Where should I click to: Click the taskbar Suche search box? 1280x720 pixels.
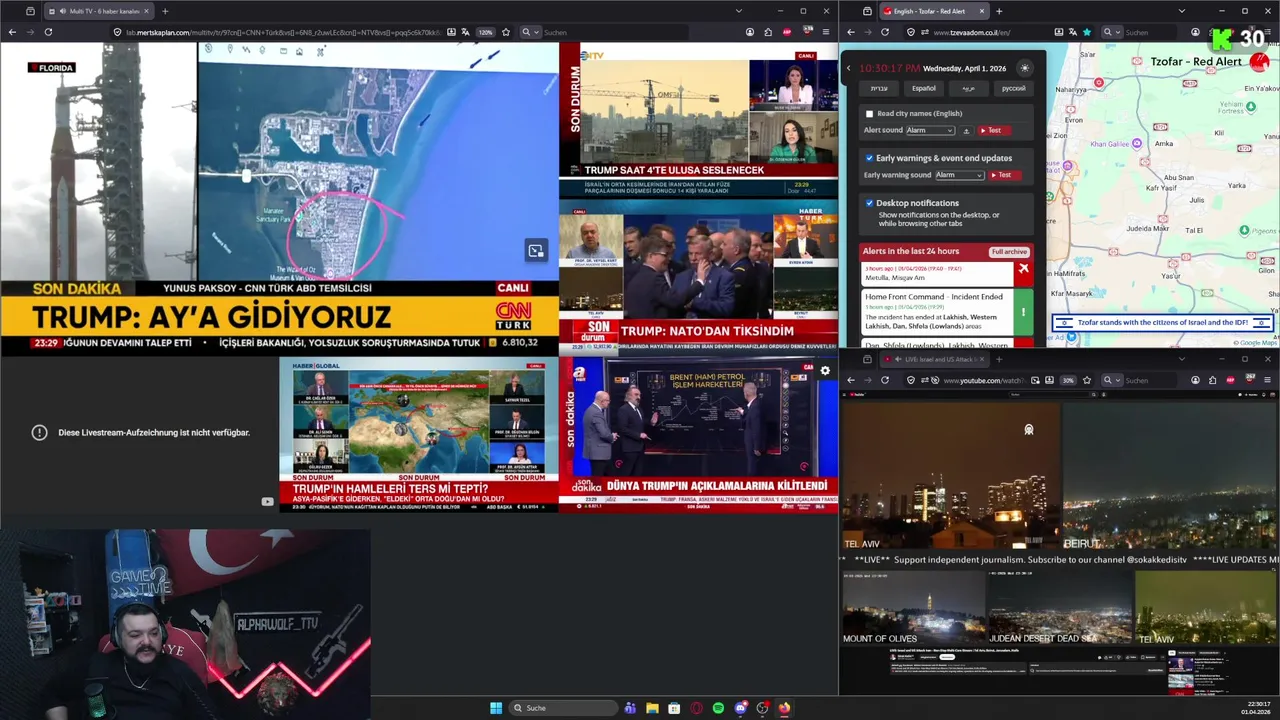point(562,708)
